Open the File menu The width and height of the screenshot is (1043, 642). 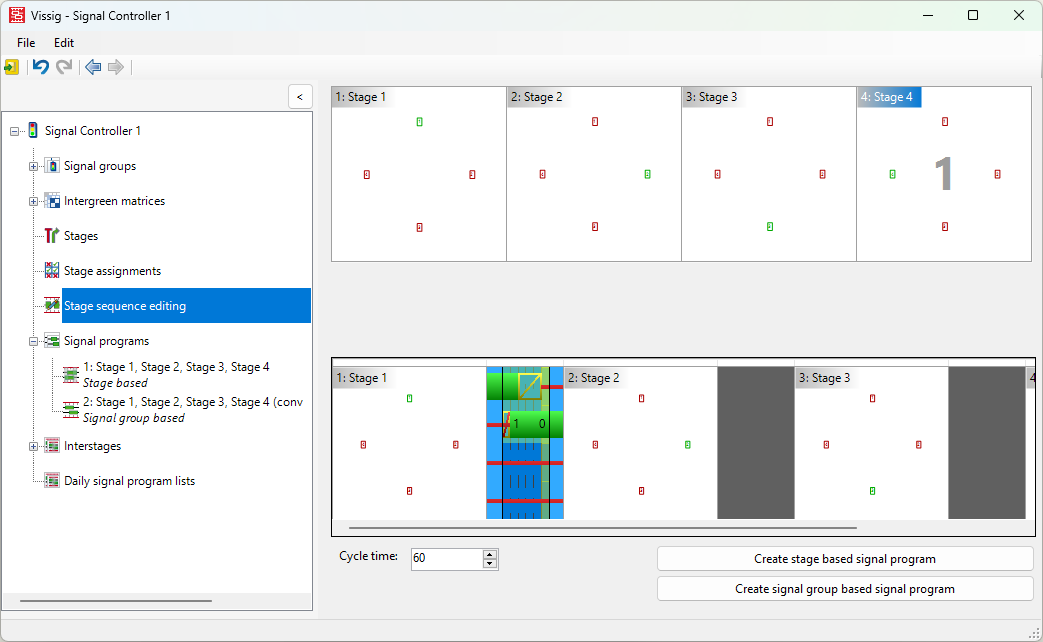click(26, 43)
